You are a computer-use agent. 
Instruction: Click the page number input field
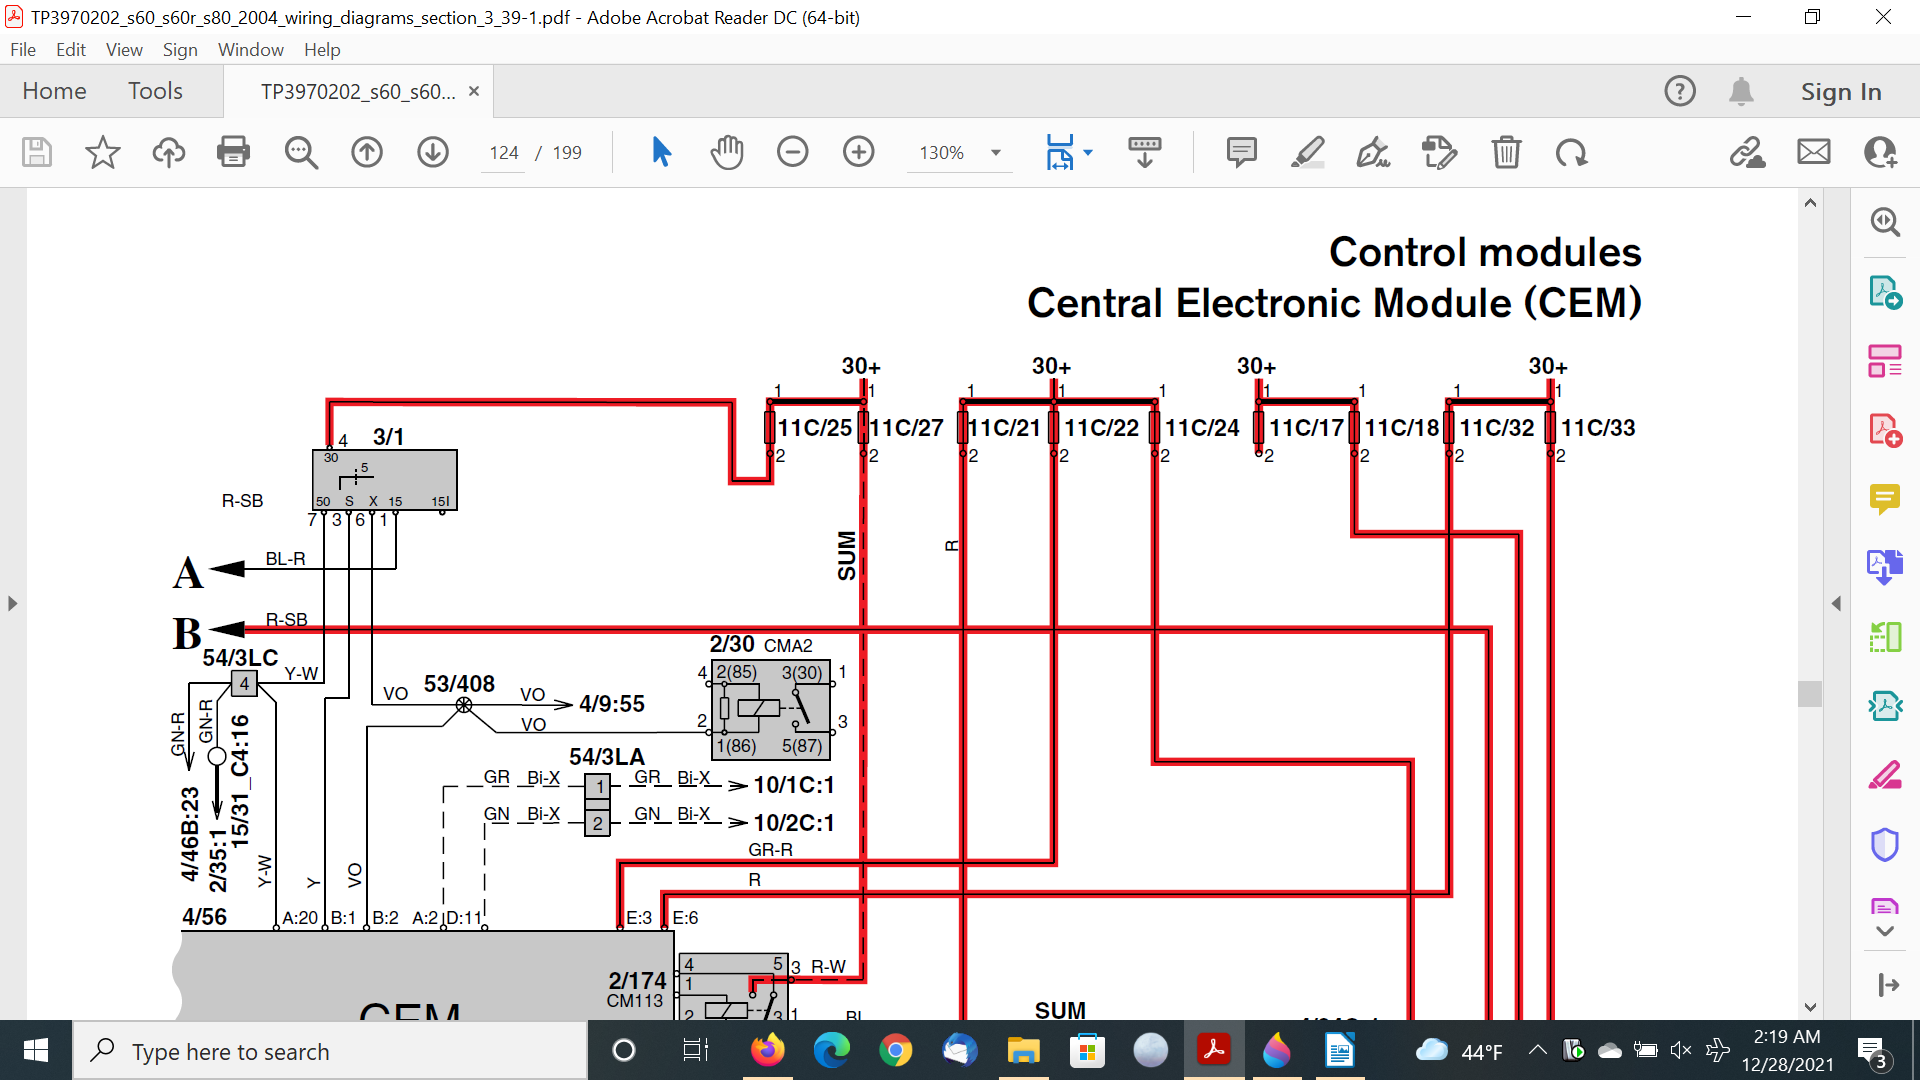pos(503,153)
